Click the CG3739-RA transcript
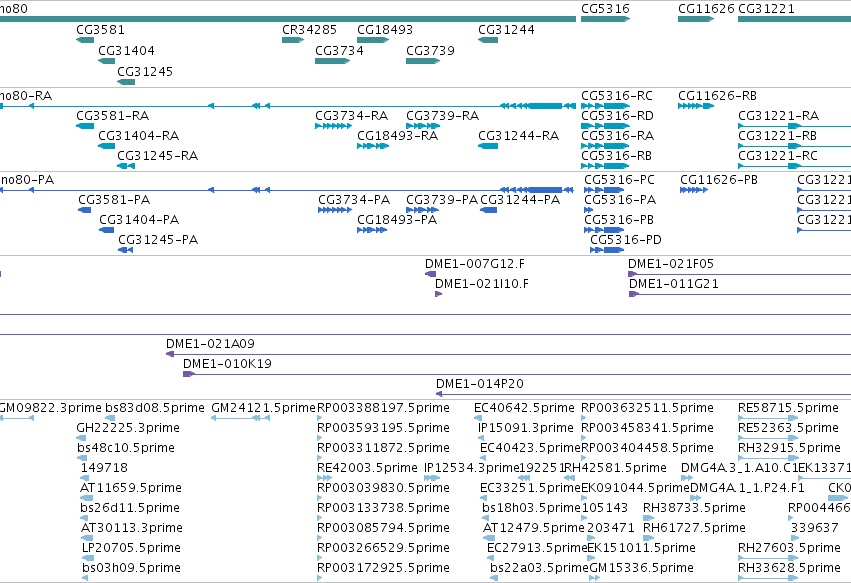This screenshot has width=851, height=583. tap(423, 126)
